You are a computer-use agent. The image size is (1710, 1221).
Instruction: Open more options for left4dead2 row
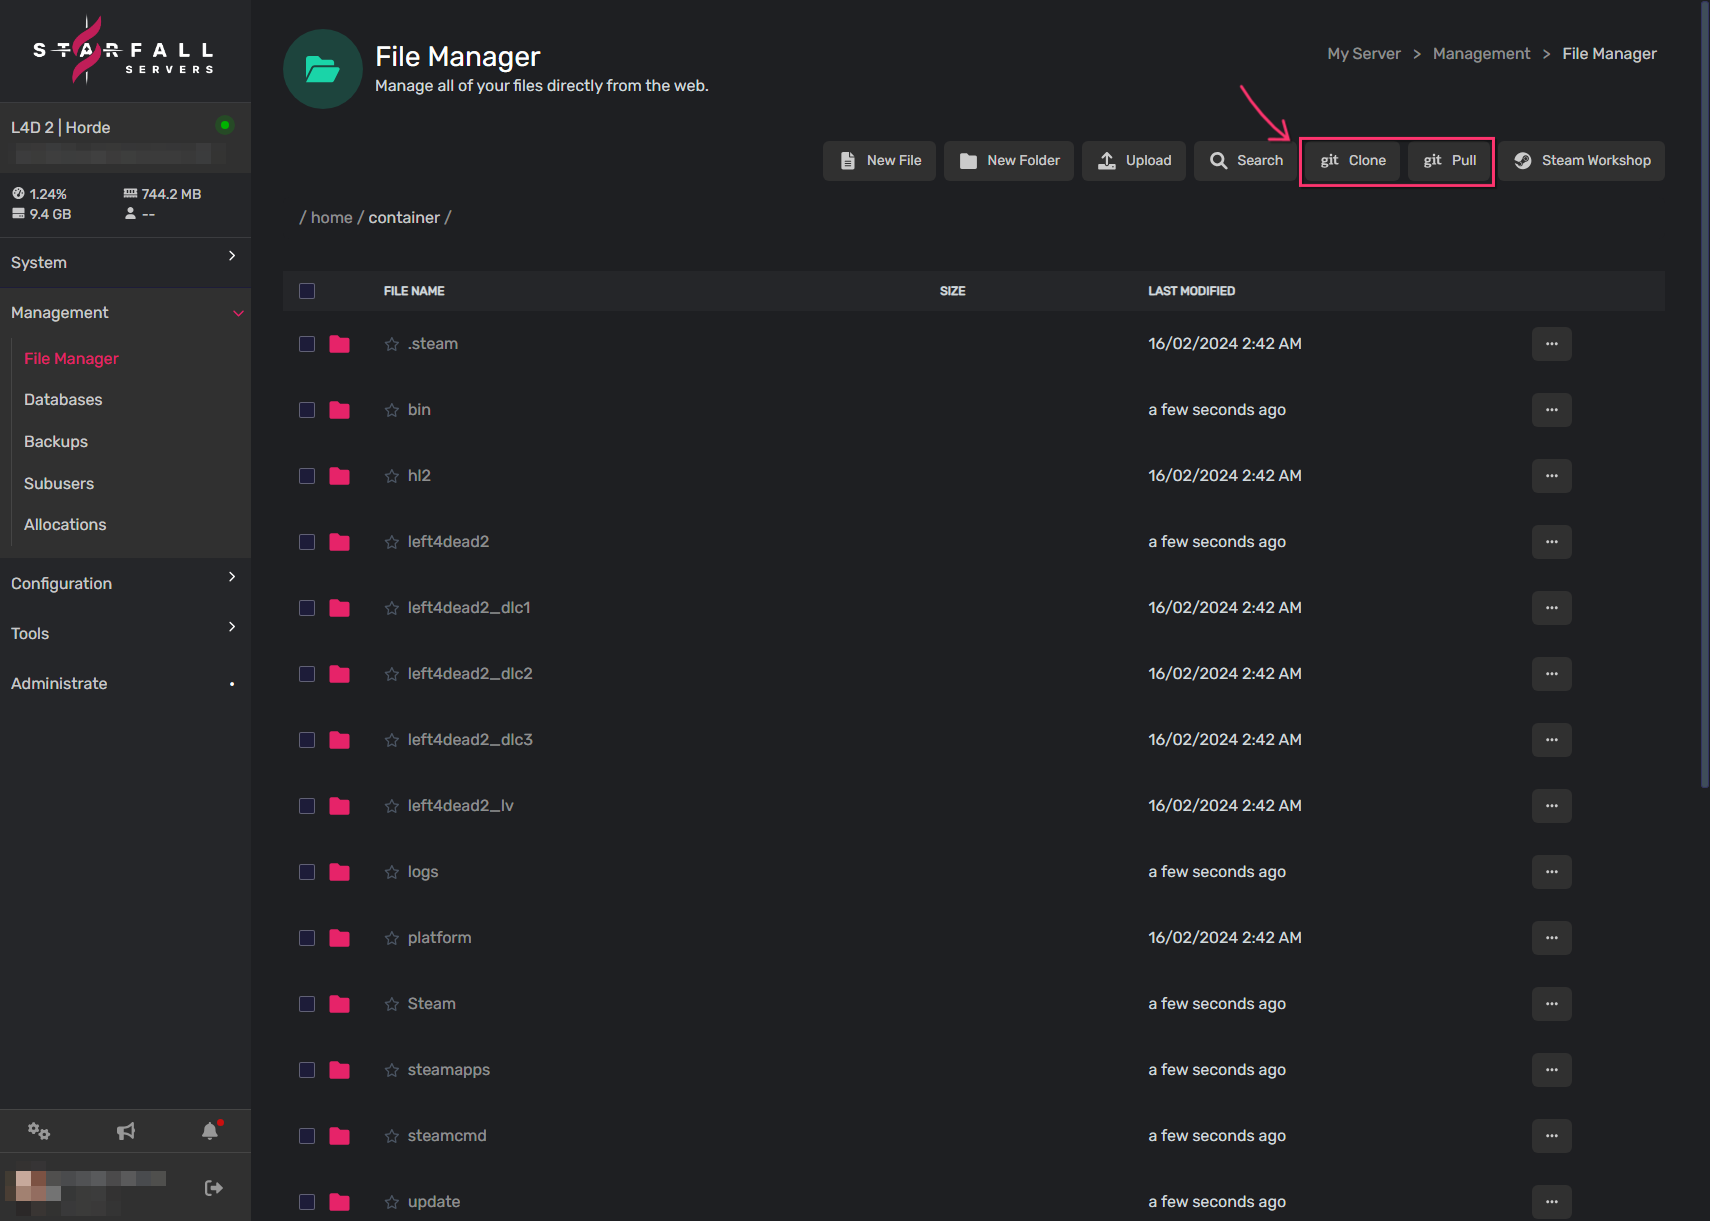[x=1552, y=542]
